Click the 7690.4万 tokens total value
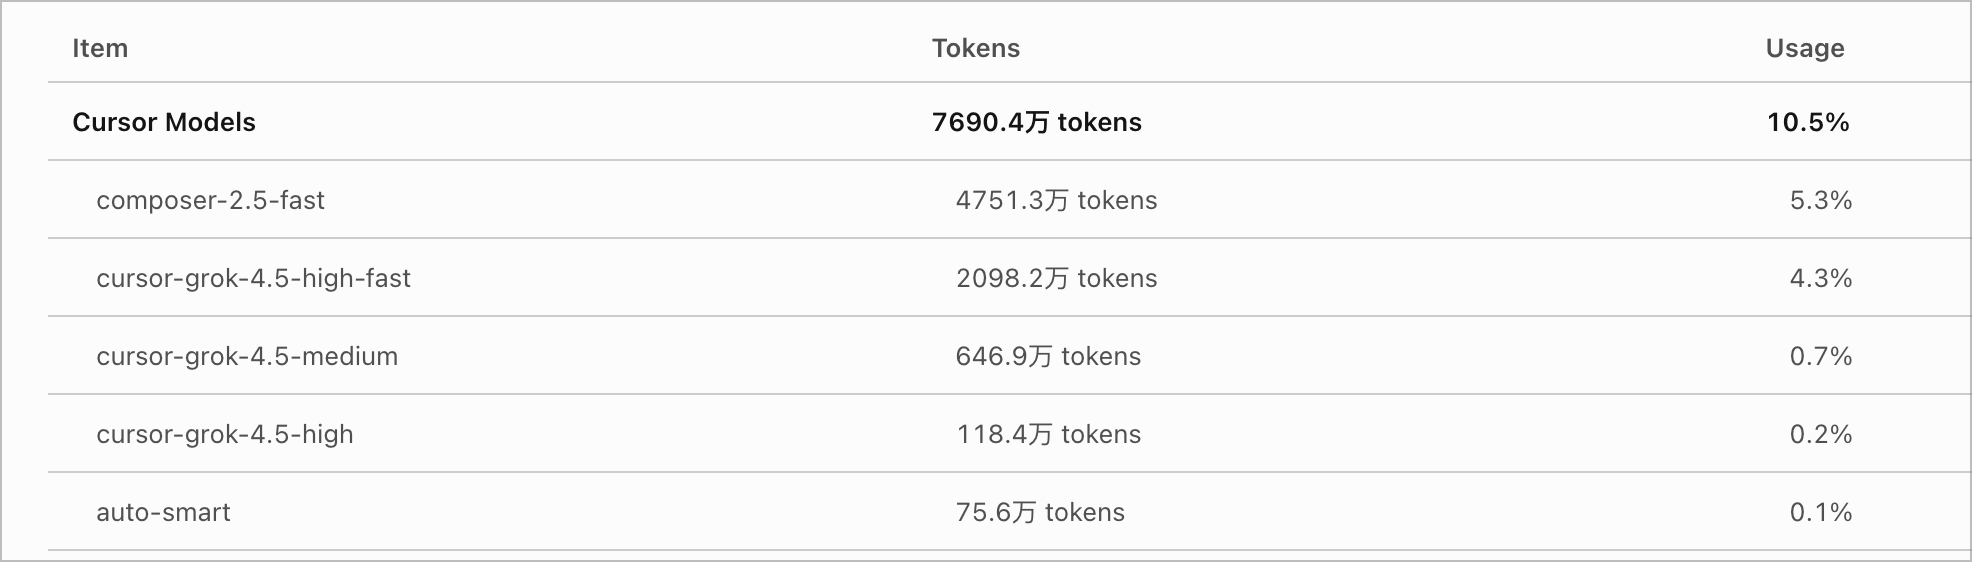This screenshot has width=1972, height=562. tap(1037, 122)
